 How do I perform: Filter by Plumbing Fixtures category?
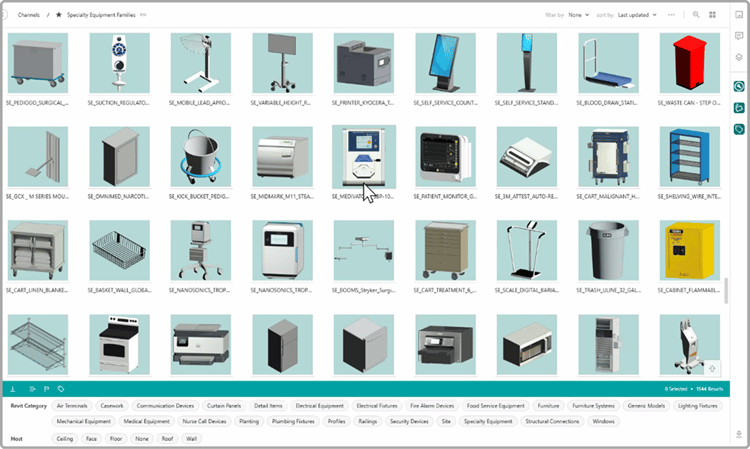pyautogui.click(x=293, y=421)
